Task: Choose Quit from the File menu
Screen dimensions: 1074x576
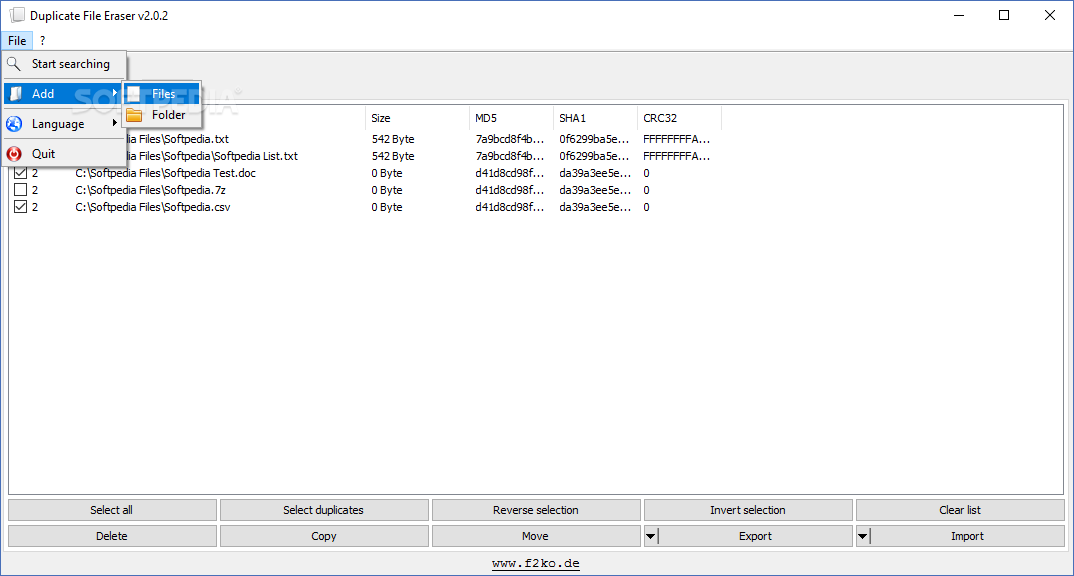Action: [65, 154]
